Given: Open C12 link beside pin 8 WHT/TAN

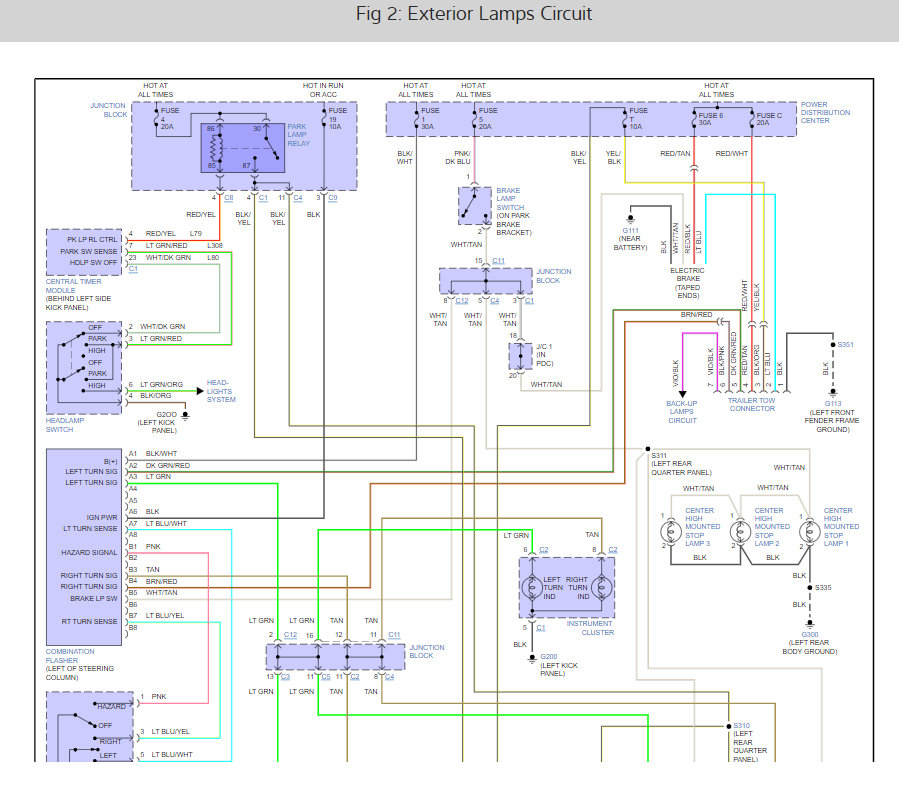Looking at the screenshot, I should point(462,301).
